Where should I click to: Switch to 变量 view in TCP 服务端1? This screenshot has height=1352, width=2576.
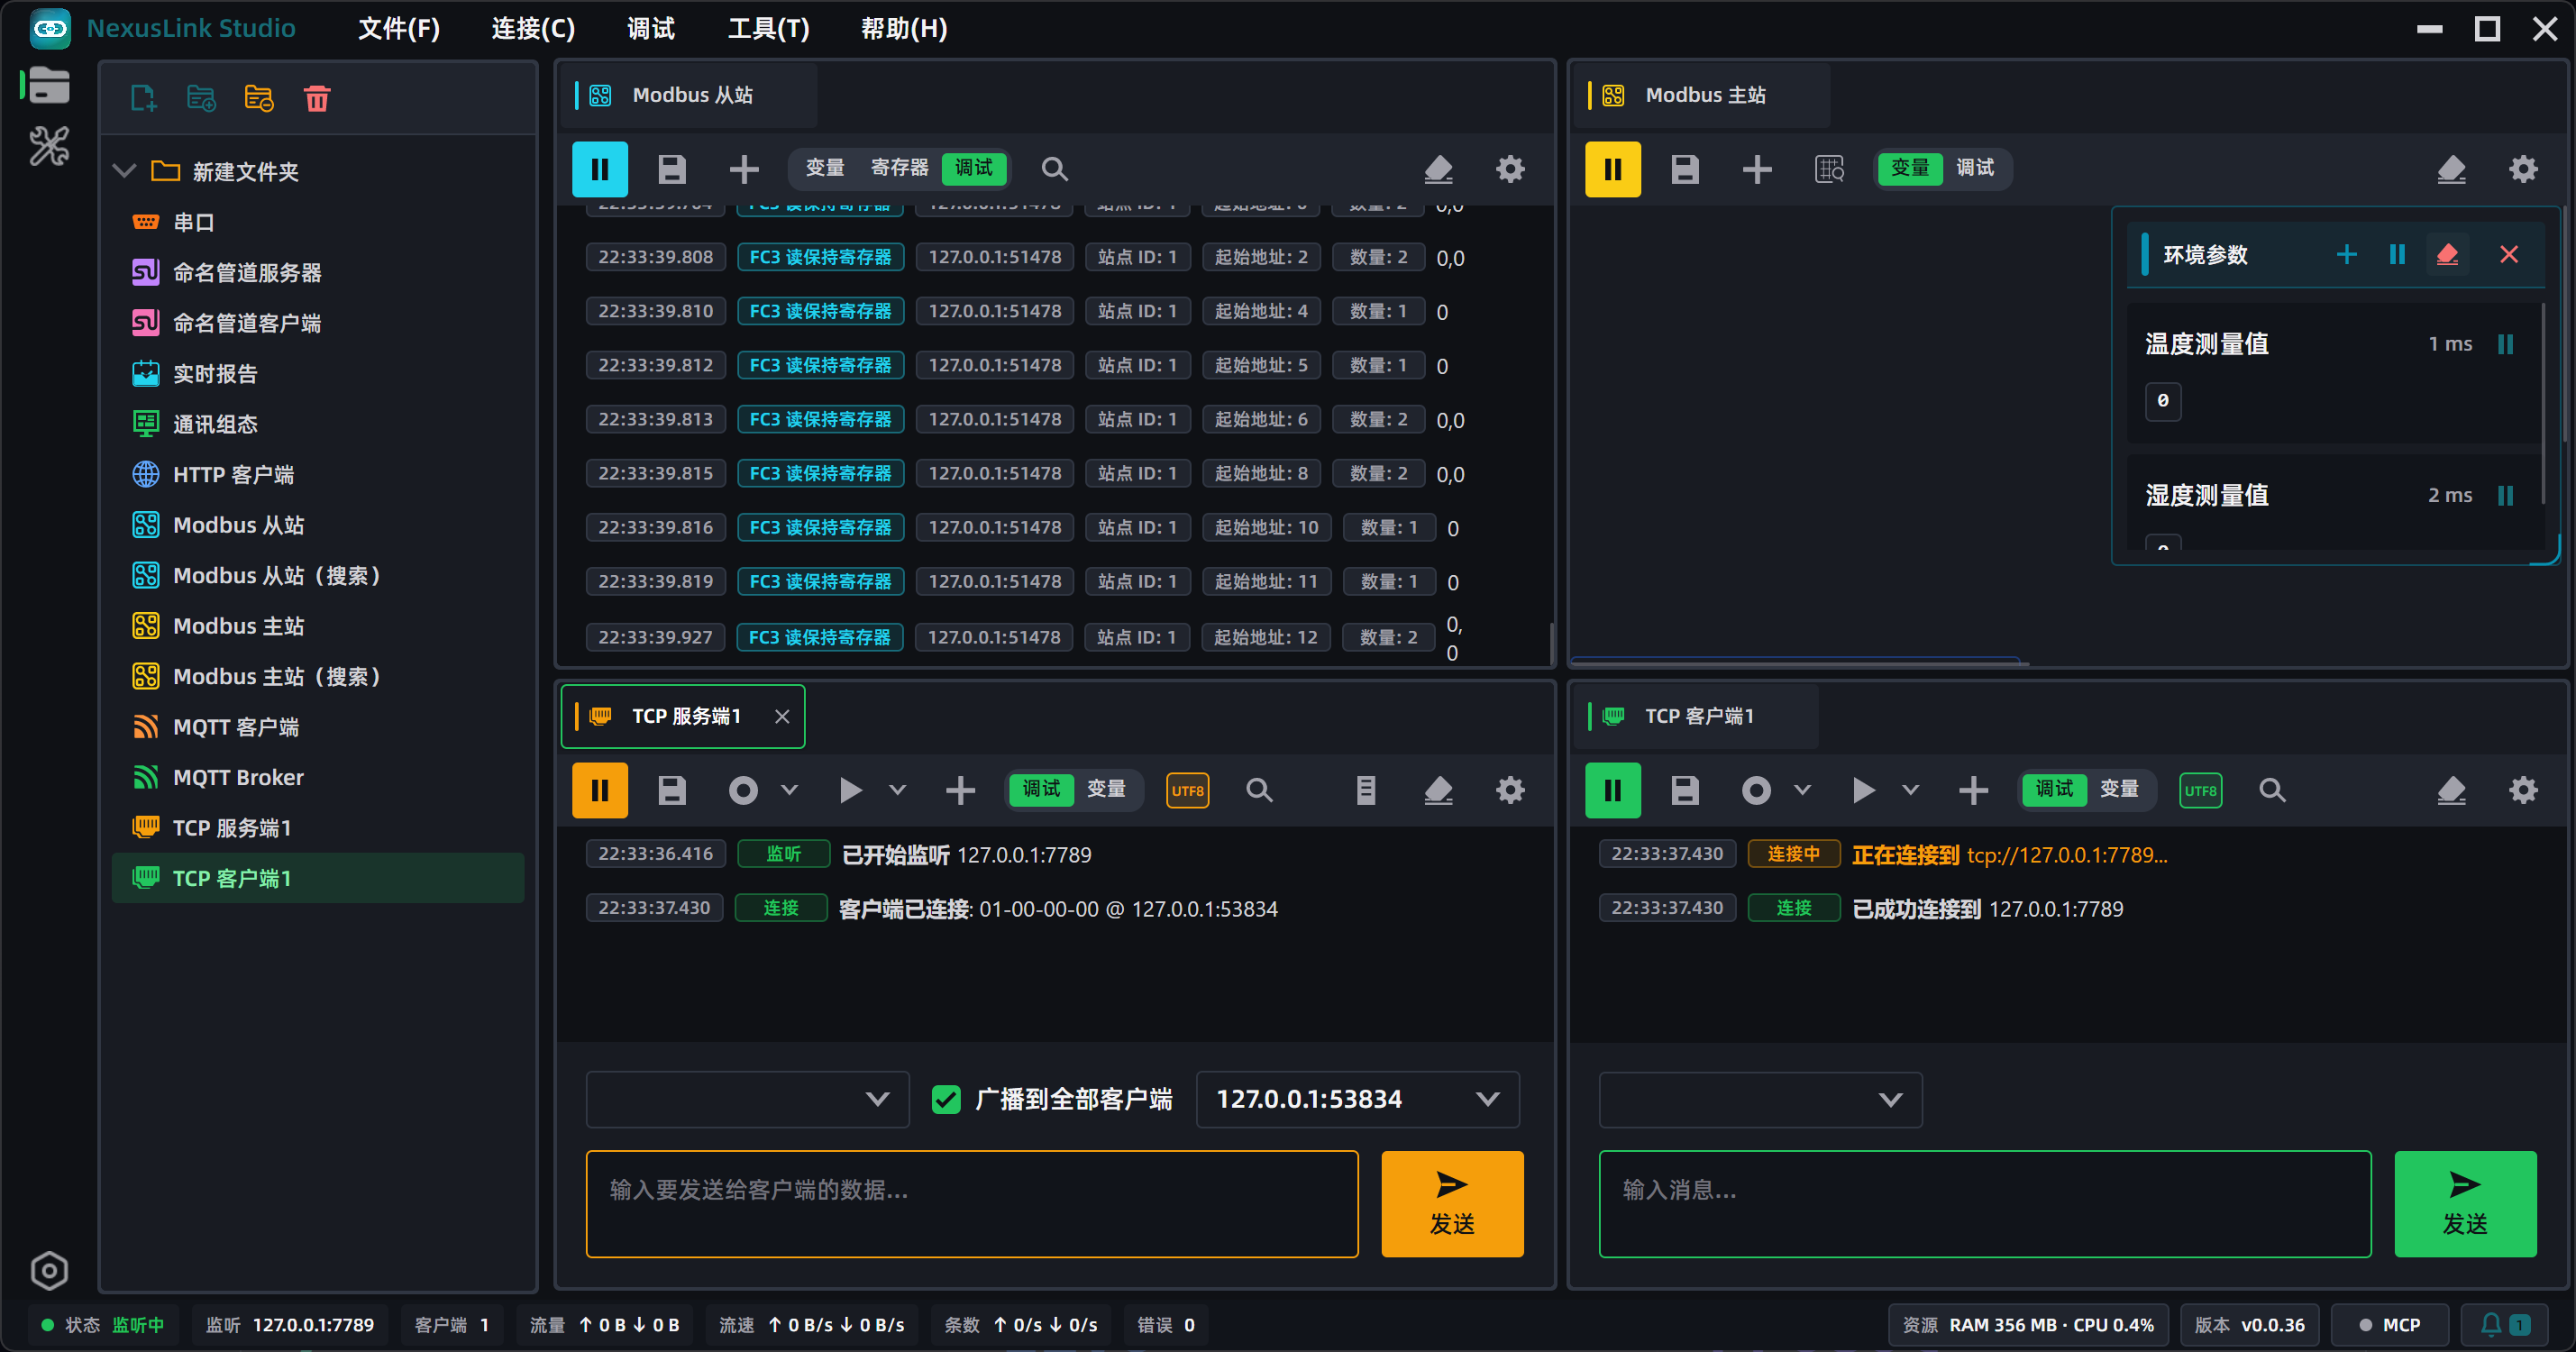pyautogui.click(x=1106, y=788)
